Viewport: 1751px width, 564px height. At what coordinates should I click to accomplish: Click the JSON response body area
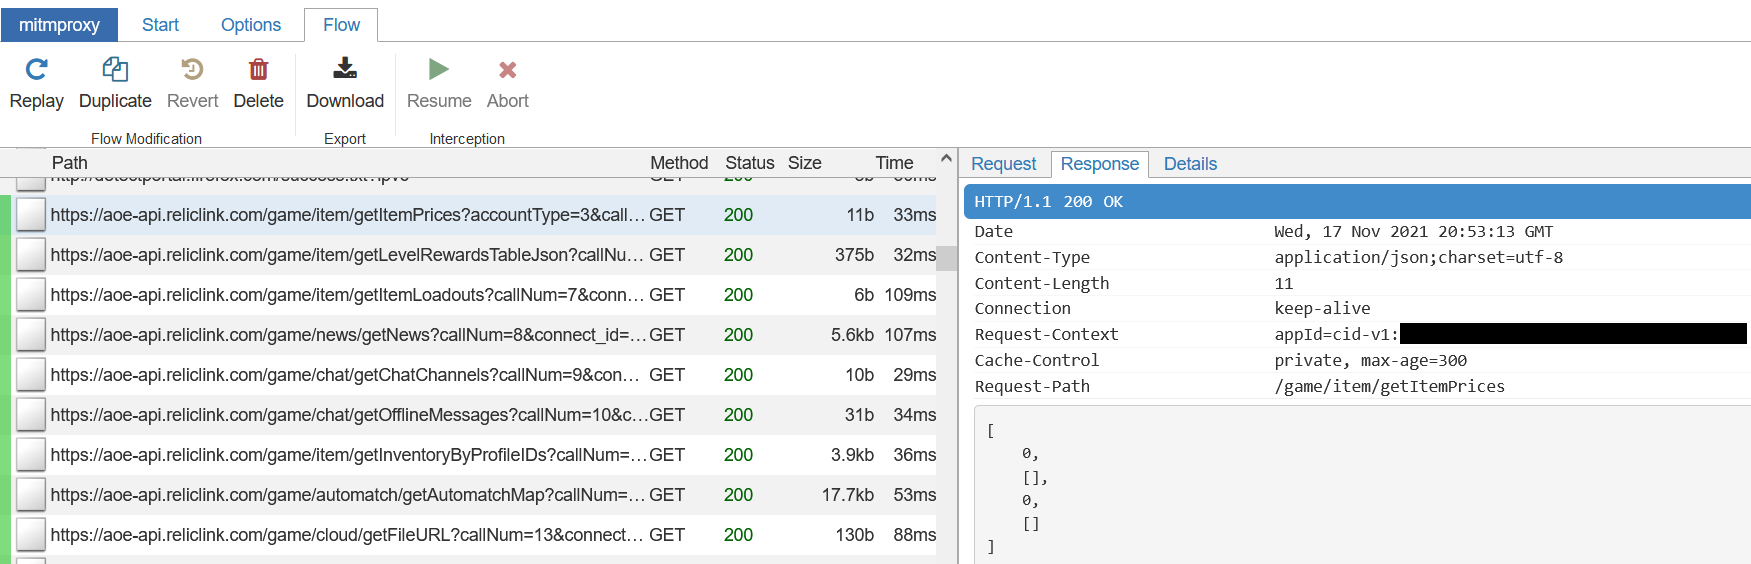tap(1362, 485)
